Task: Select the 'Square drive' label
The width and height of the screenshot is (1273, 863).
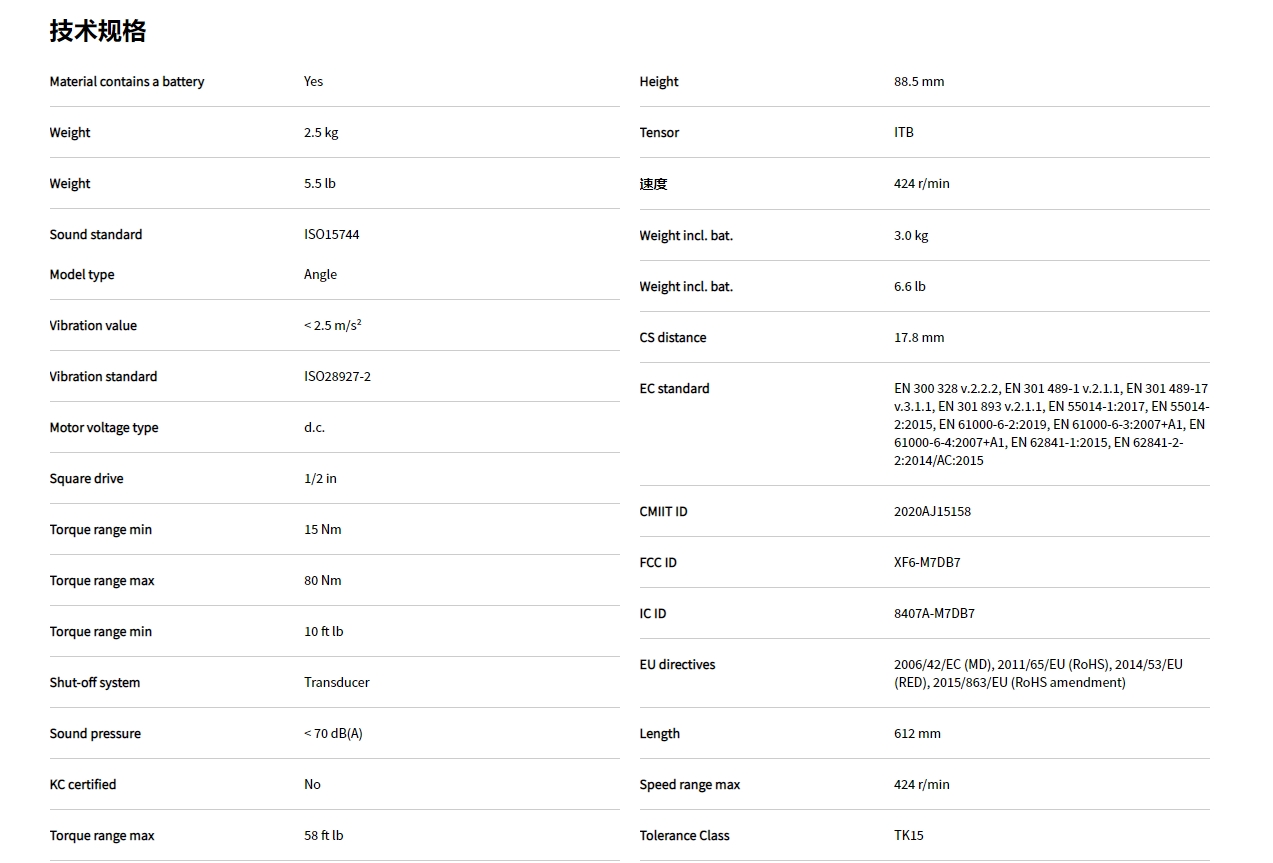Action: click(87, 479)
